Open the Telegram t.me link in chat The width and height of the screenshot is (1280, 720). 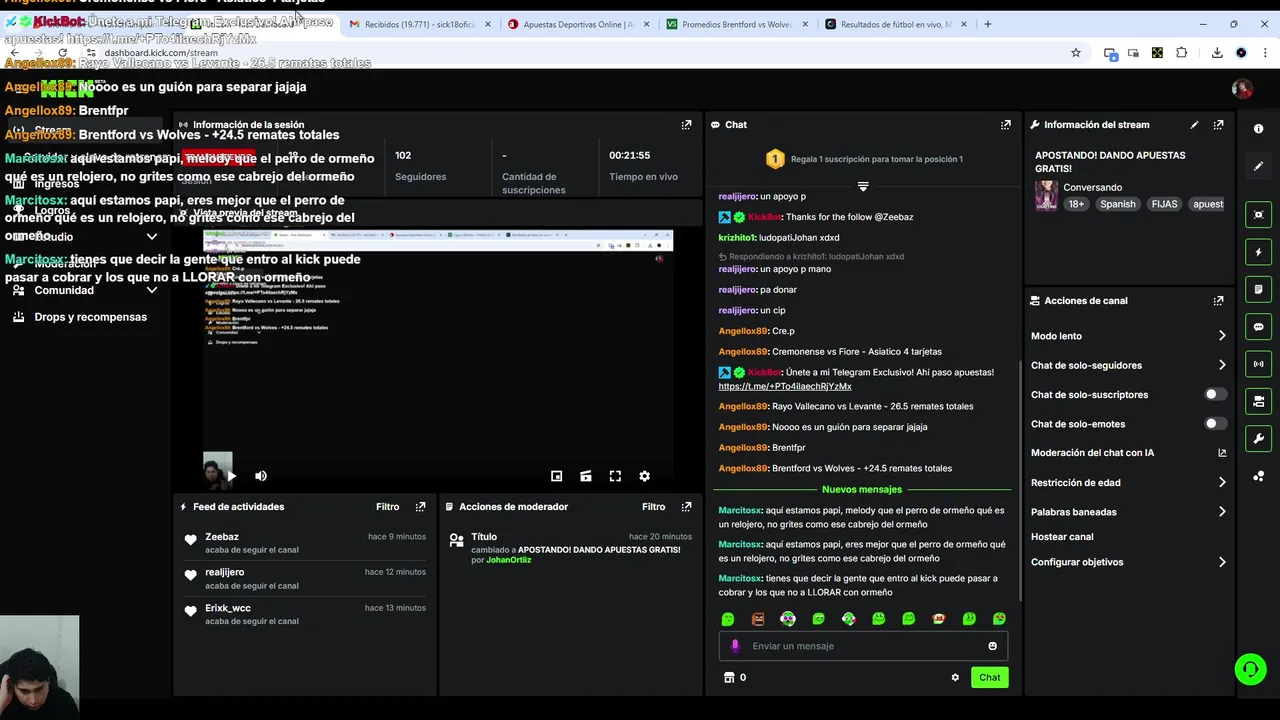click(785, 386)
